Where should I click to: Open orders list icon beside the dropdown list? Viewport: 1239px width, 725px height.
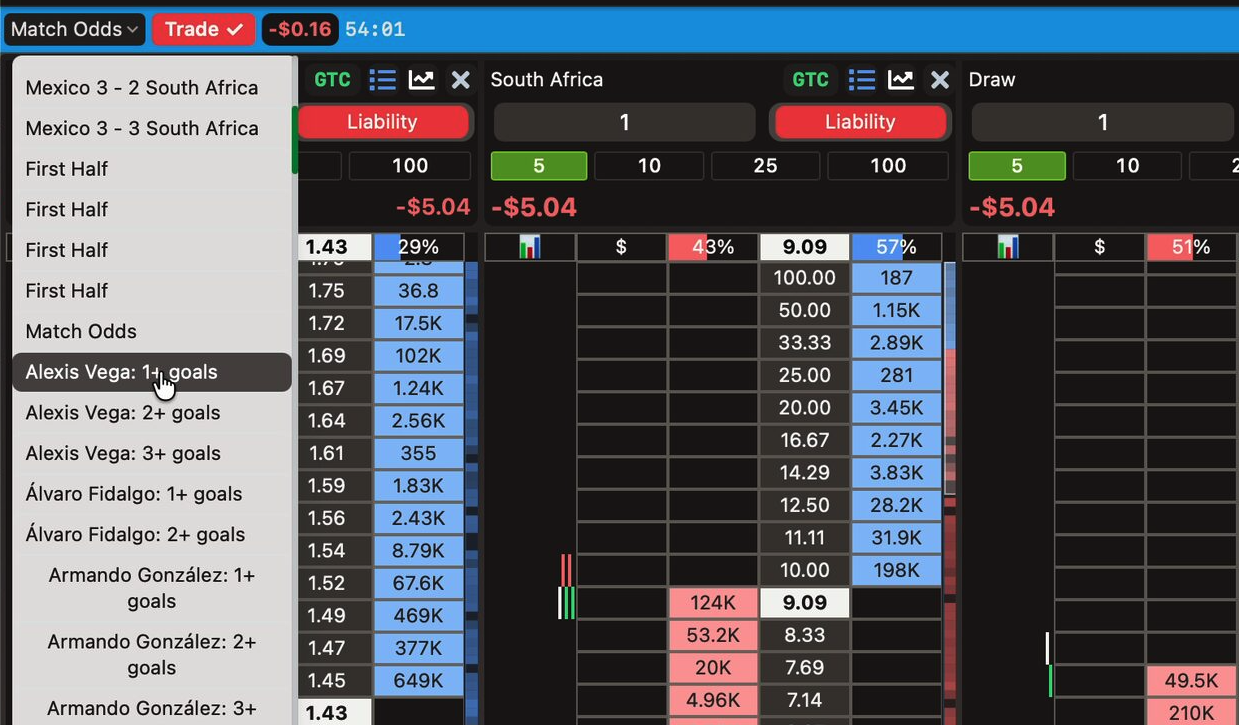(383, 80)
